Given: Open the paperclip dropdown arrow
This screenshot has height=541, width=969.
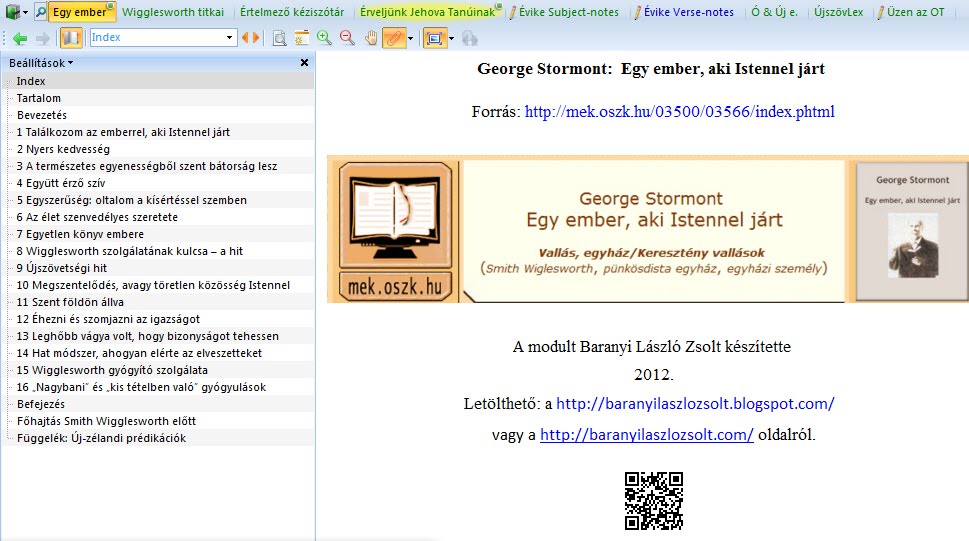Looking at the screenshot, I should tap(410, 38).
